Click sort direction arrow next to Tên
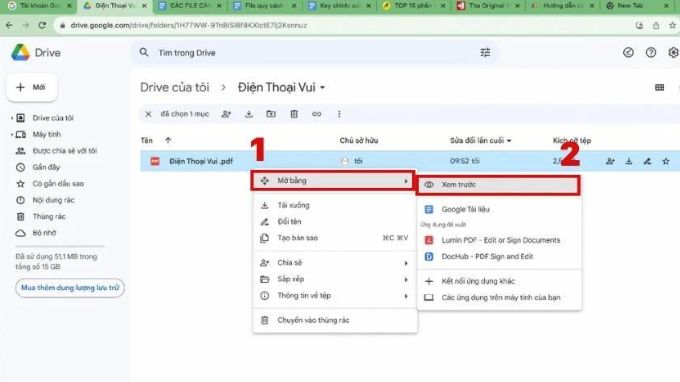680x382 pixels. [168, 140]
